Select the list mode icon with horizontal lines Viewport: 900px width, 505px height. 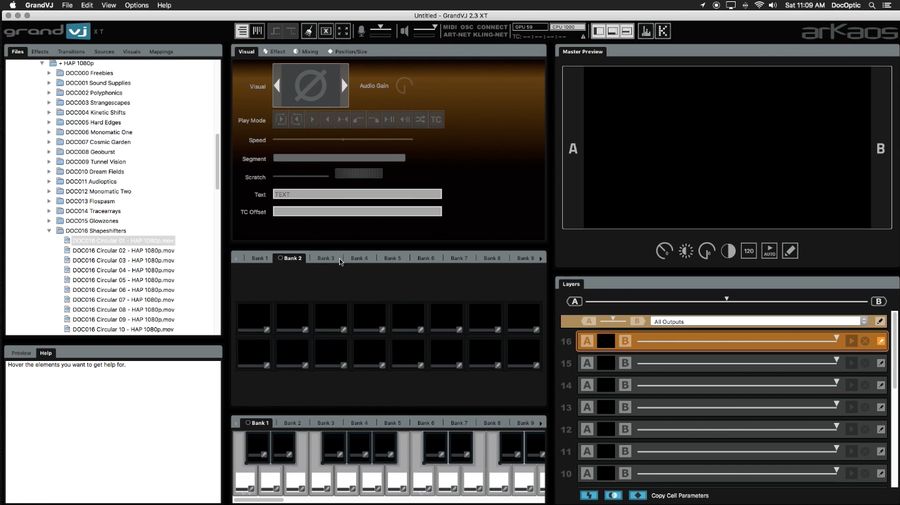242,31
